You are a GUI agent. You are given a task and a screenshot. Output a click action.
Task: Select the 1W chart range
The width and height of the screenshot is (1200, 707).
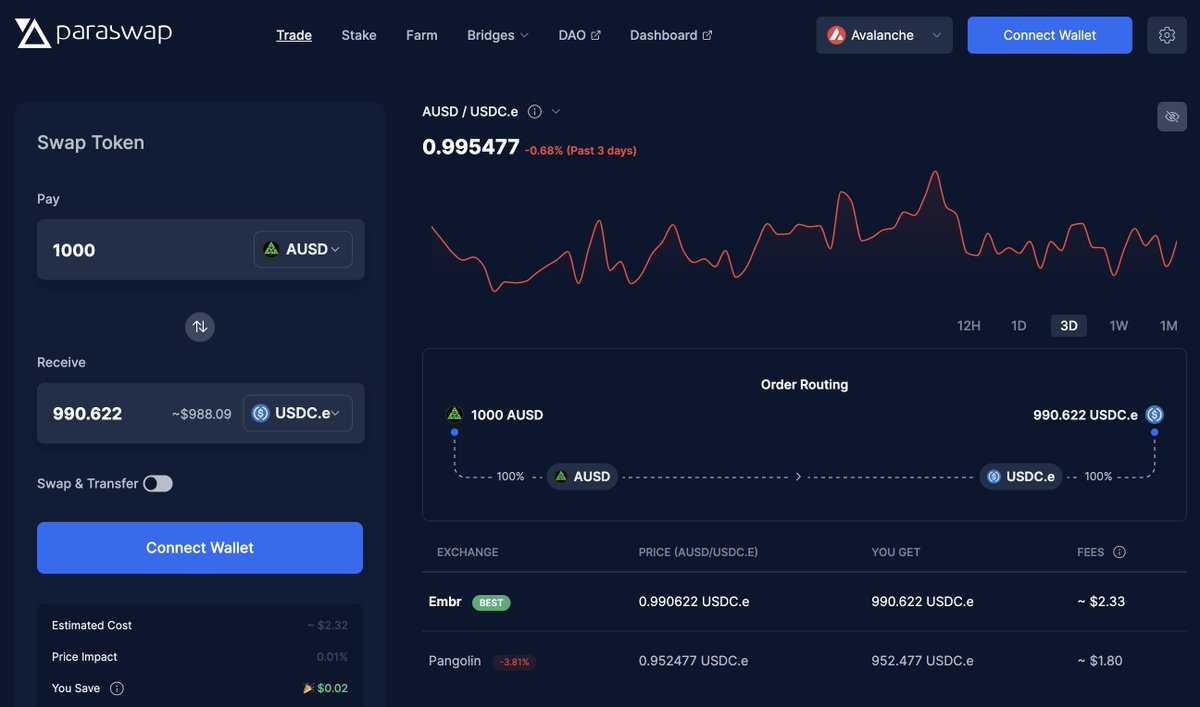1119,326
